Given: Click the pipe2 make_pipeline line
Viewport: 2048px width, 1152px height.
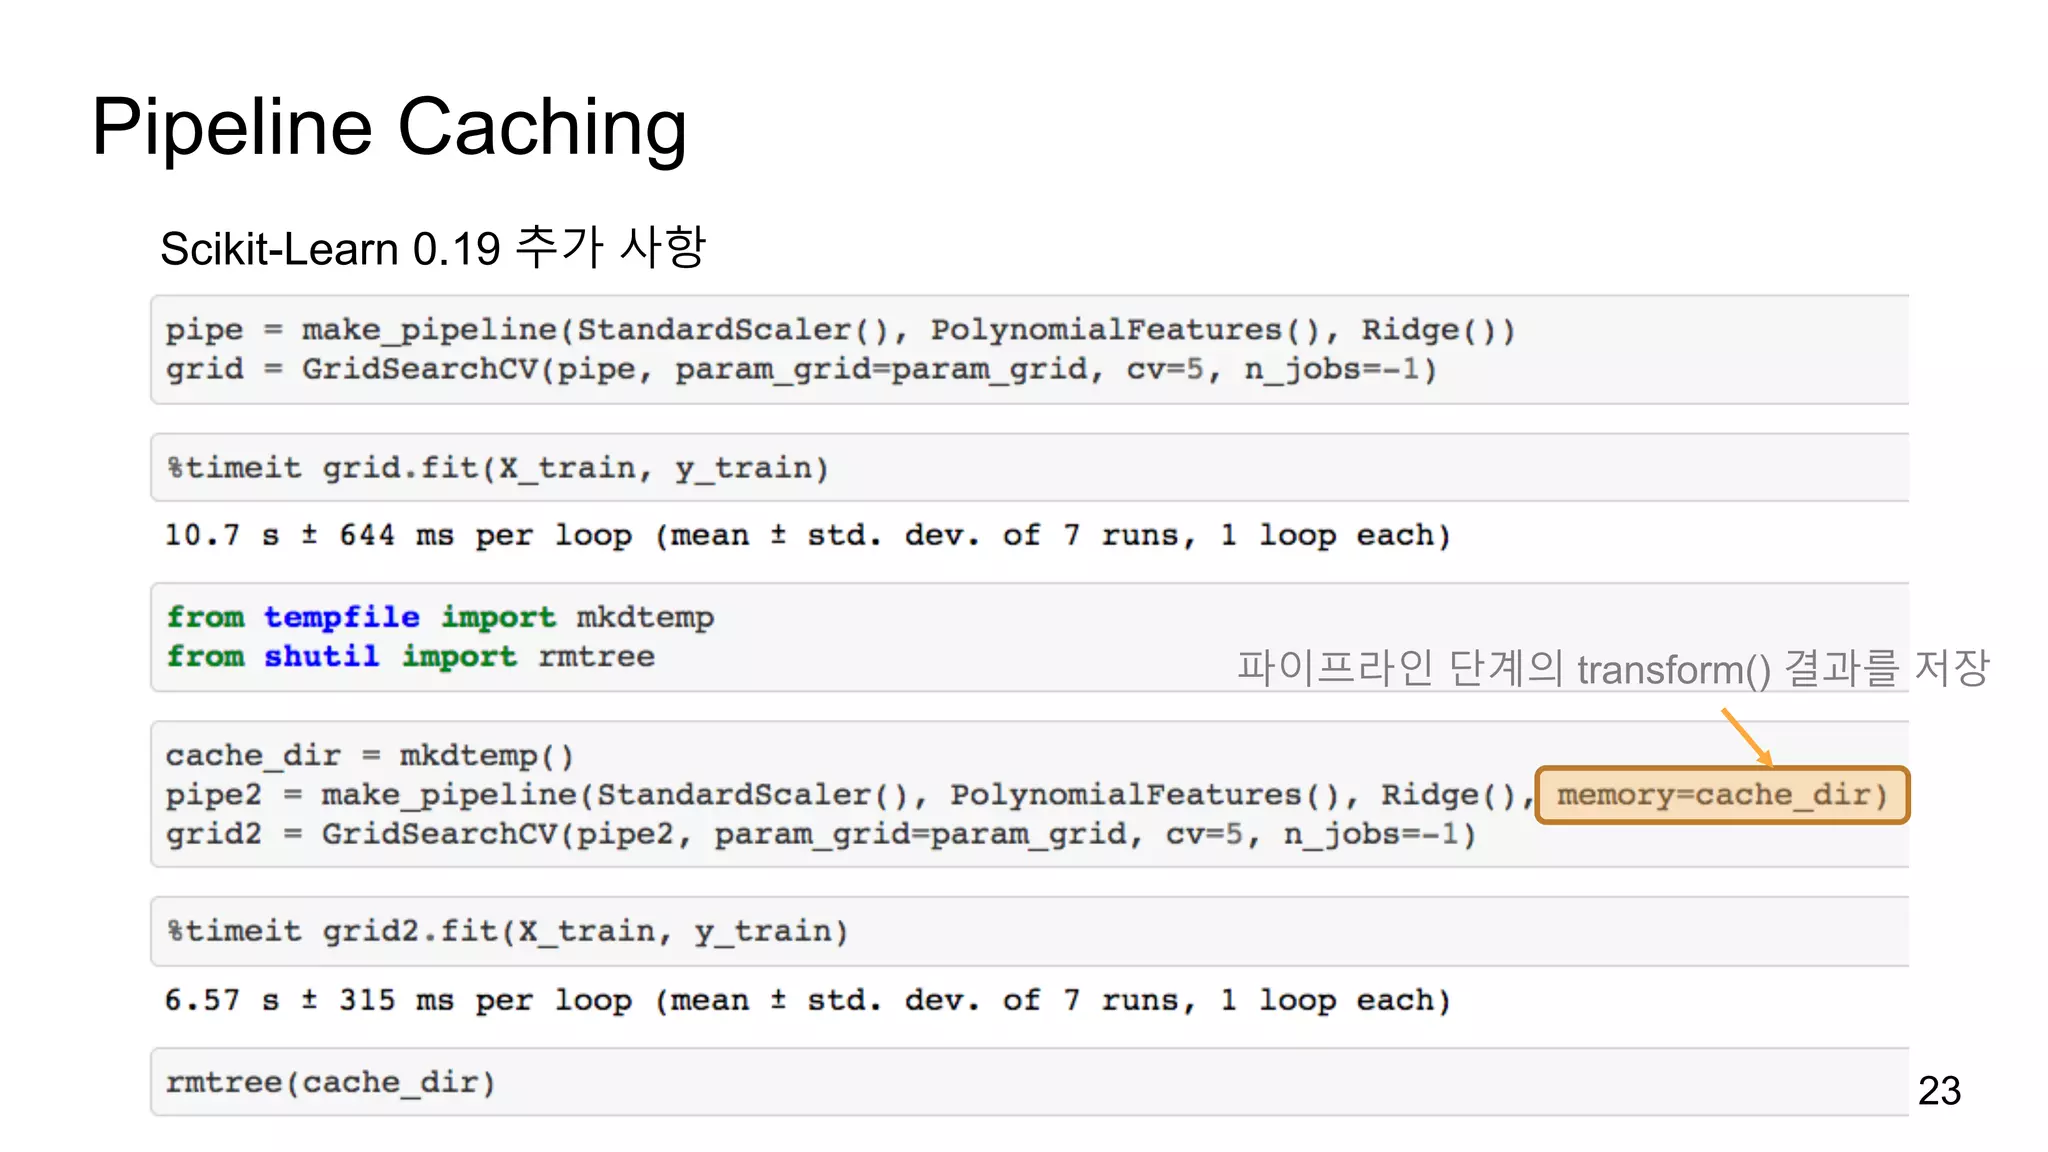Looking at the screenshot, I should click(x=850, y=796).
